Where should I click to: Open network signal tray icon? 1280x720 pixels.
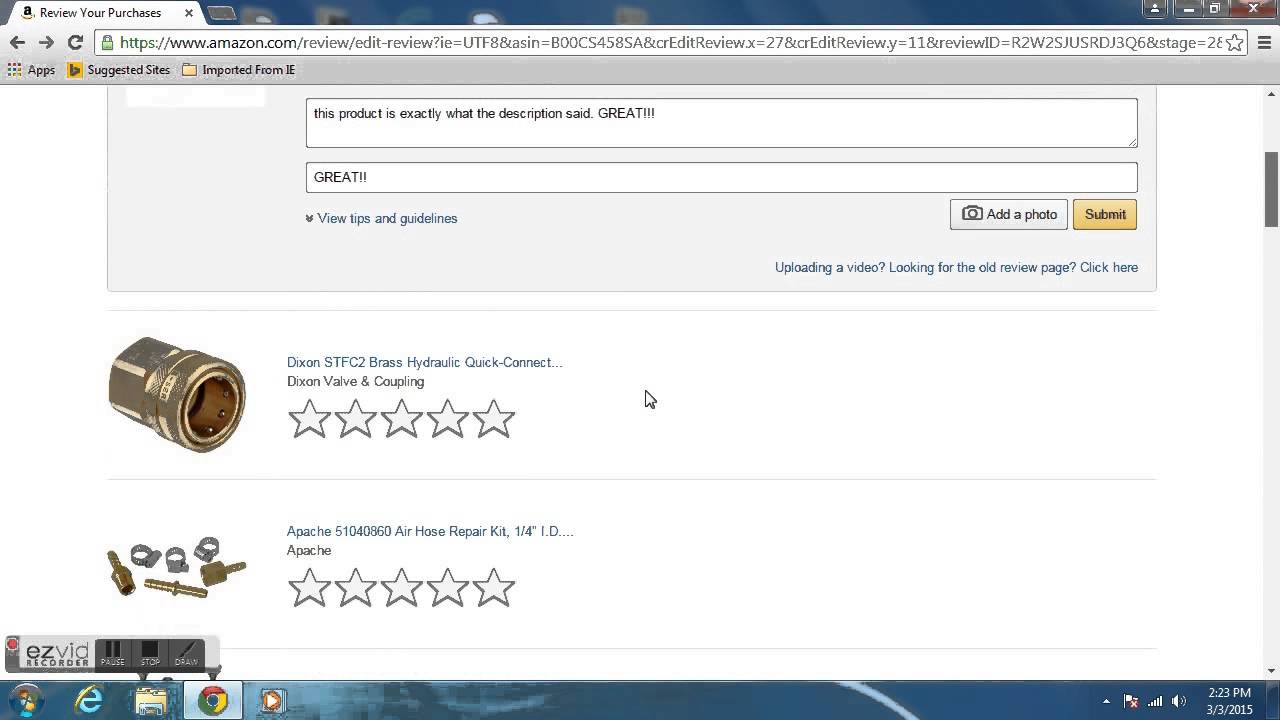point(1155,701)
